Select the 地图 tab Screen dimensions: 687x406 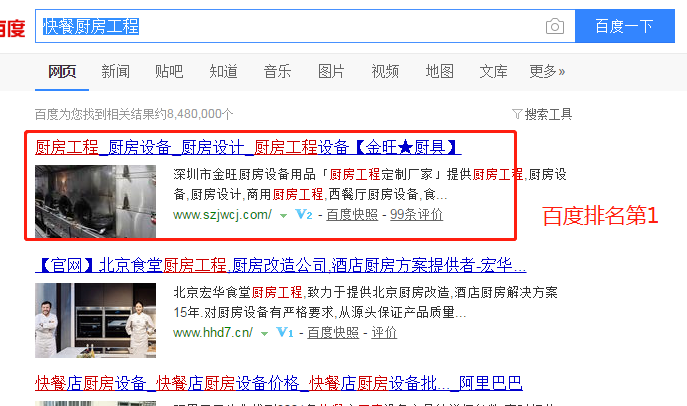(439, 71)
